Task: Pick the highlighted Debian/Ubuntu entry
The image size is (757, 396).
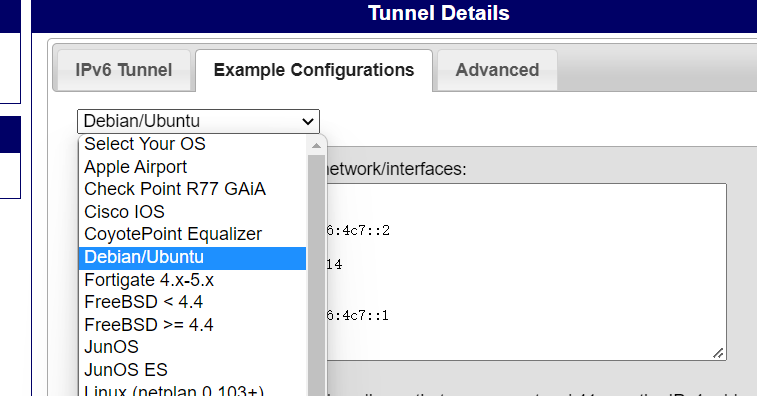Action: tap(193, 257)
